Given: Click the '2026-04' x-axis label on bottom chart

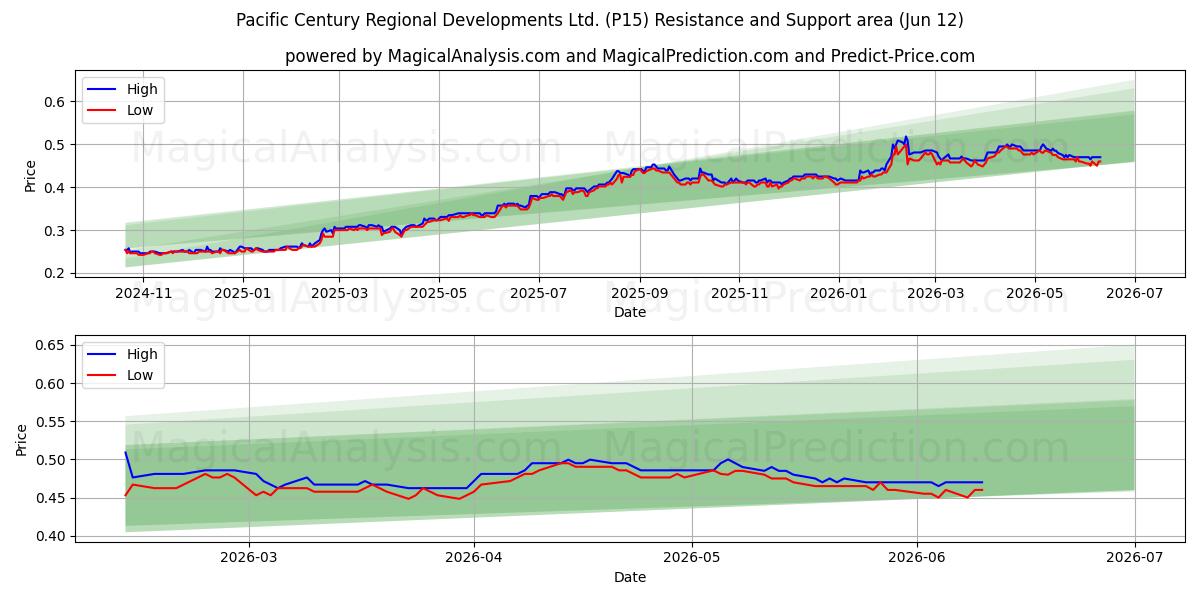Looking at the screenshot, I should (x=473, y=559).
